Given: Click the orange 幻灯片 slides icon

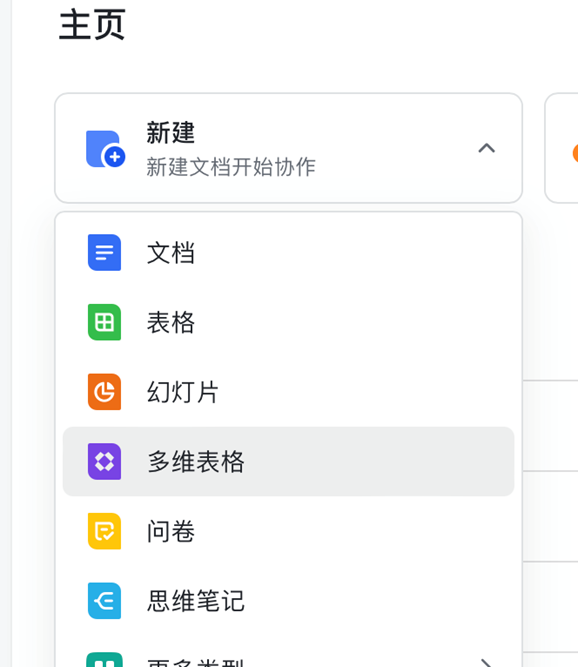Looking at the screenshot, I should 104,392.
